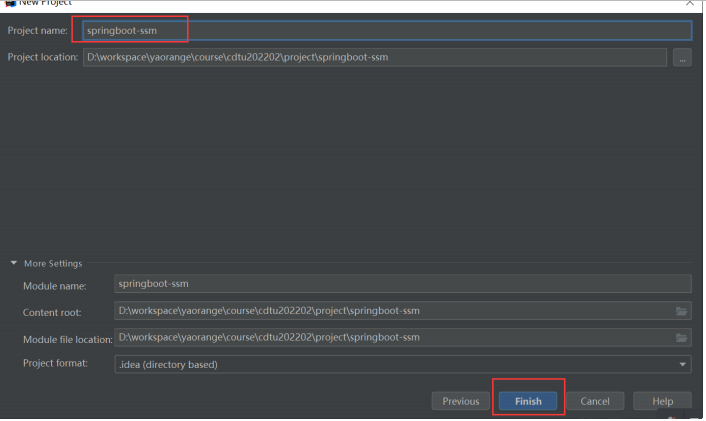This screenshot has width=706, height=421.
Task: Click the Module name input field
Action: (x=403, y=284)
